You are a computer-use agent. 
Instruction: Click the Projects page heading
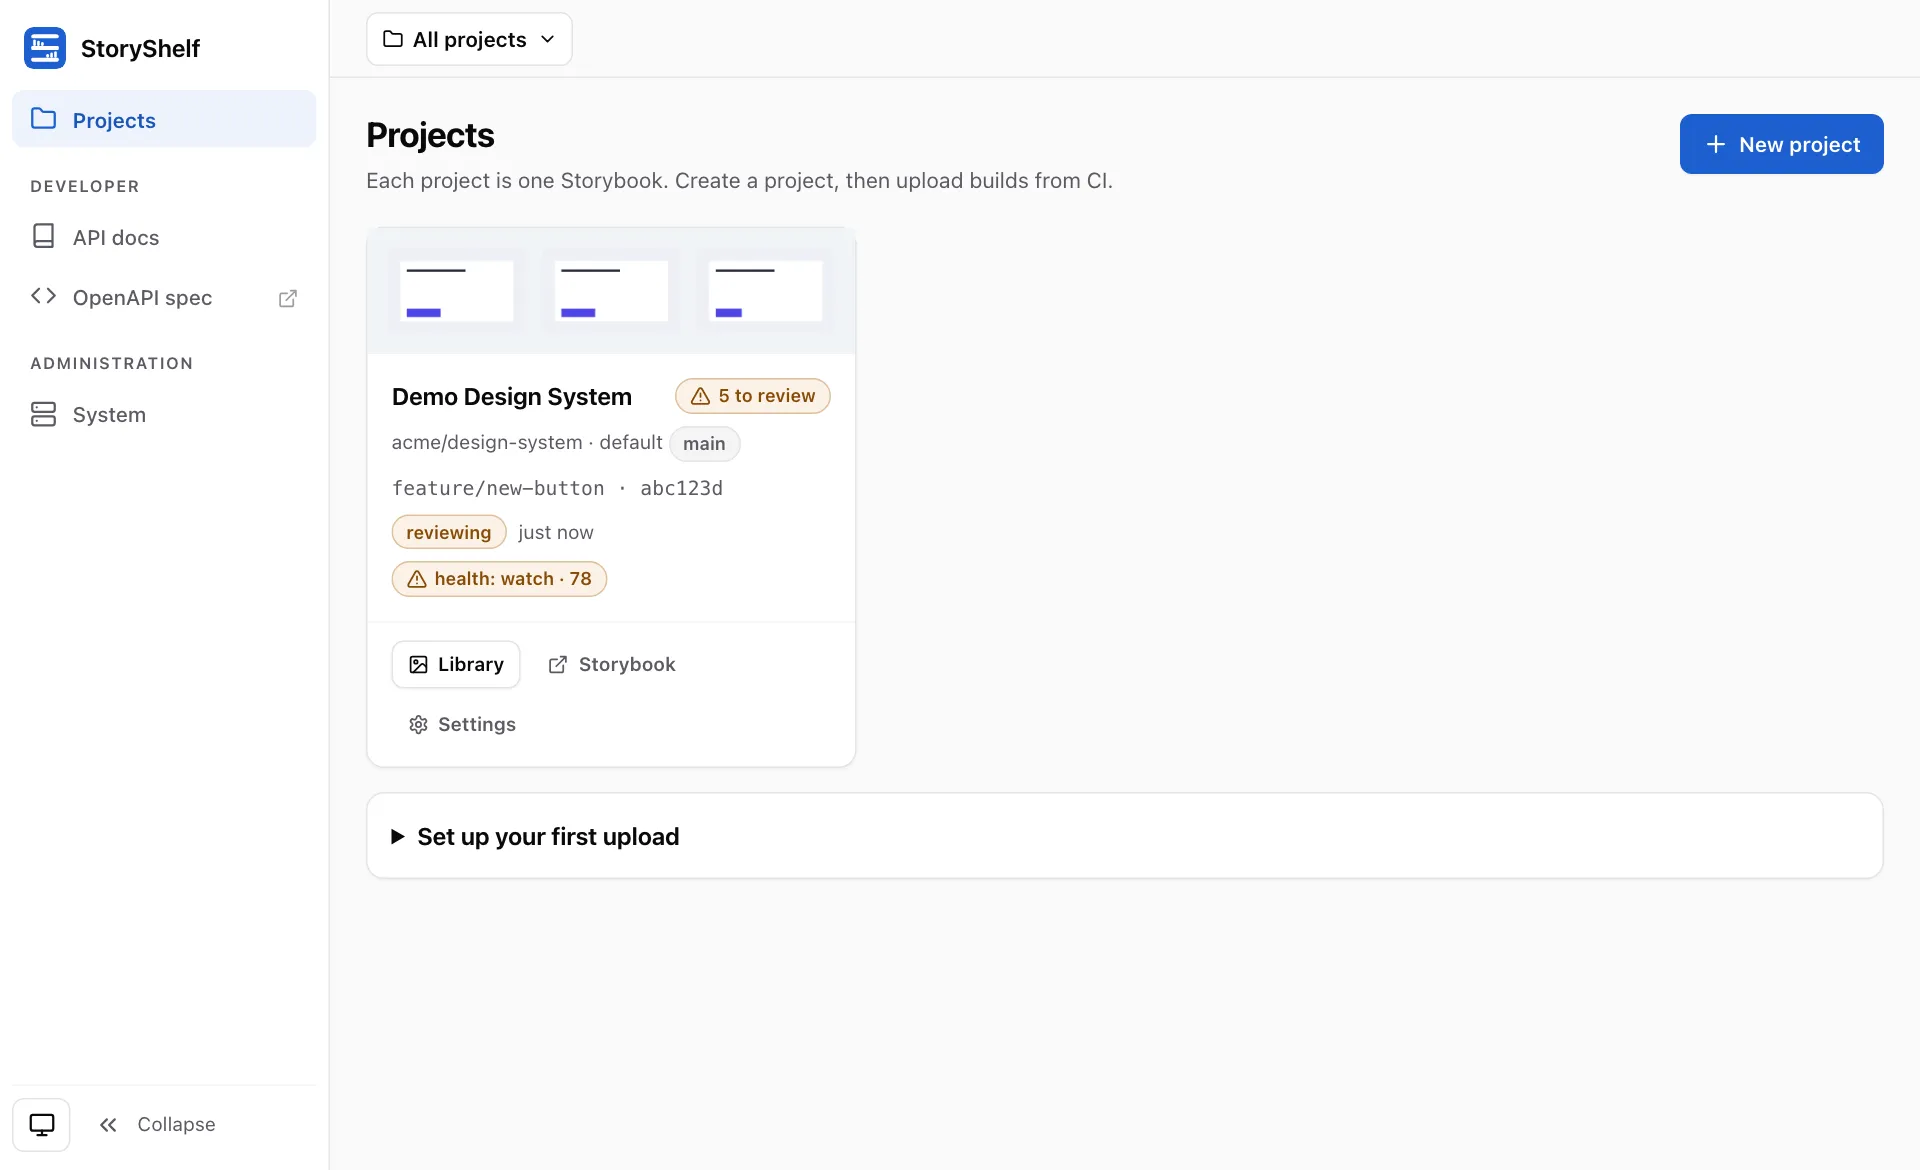430,135
